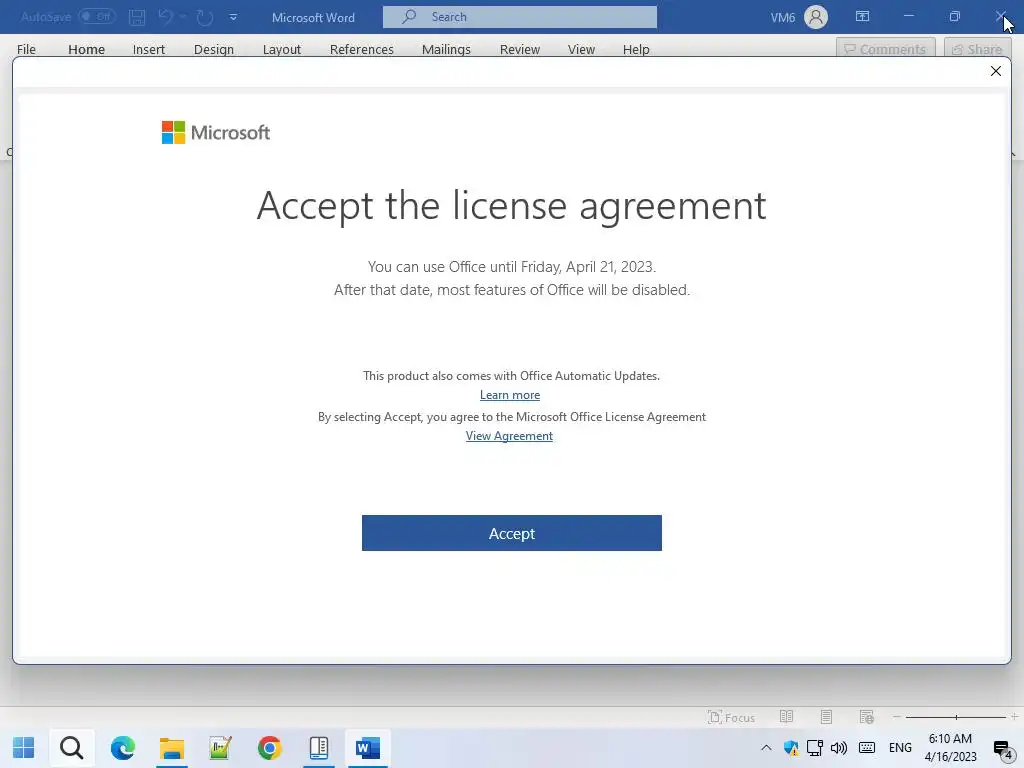
Task: Click the zoom in plus icon
Action: pos(1014,717)
